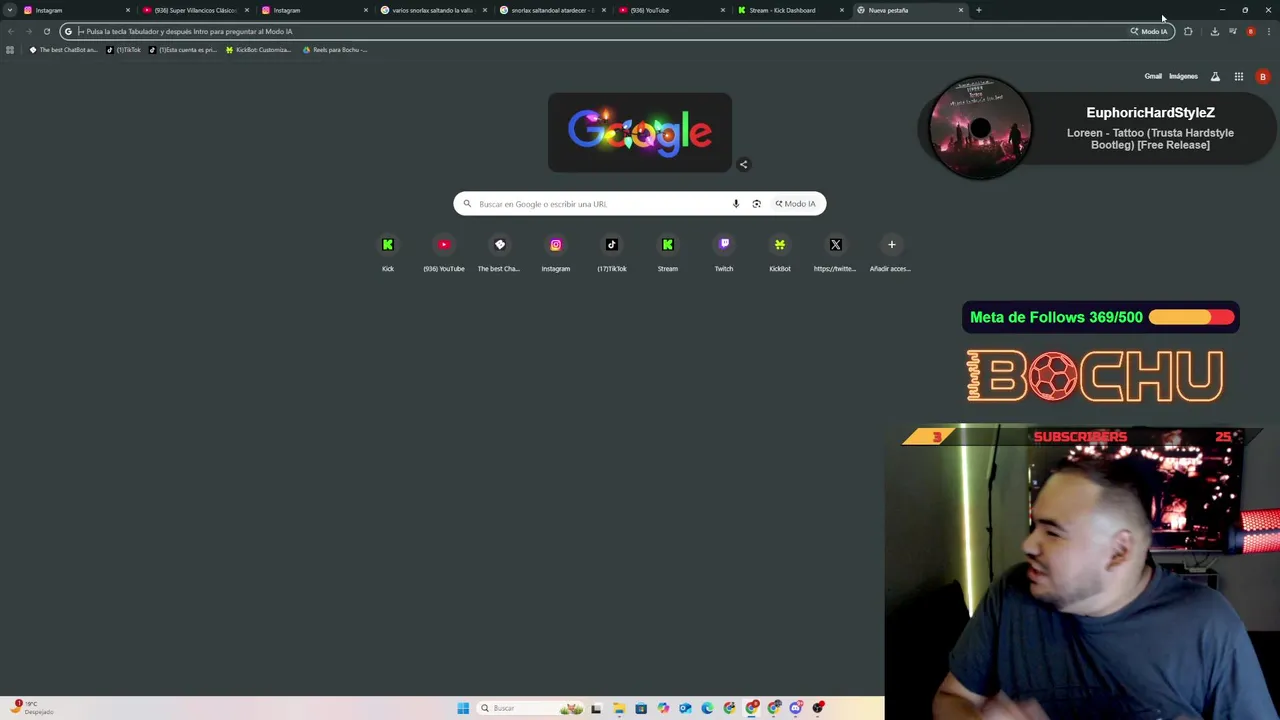Open Chrome downloads icon
The image size is (1280, 720).
tap(1215, 31)
